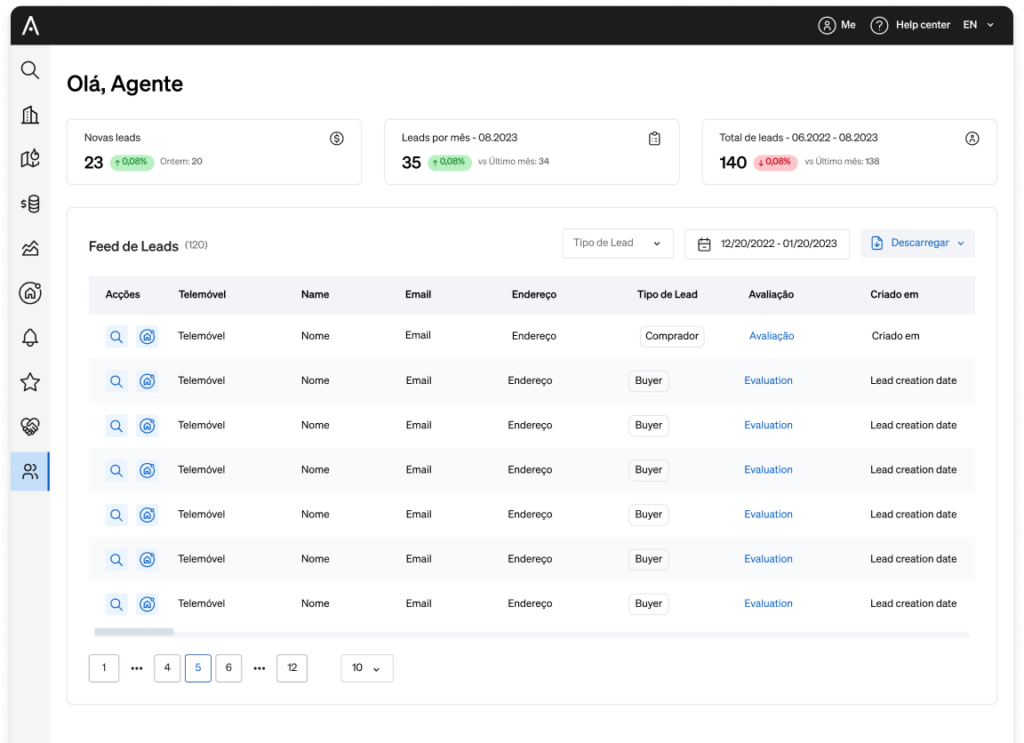The height and width of the screenshot is (743, 1024).
Task: Click the horizontal table scrollbar thumb
Action: (x=134, y=632)
